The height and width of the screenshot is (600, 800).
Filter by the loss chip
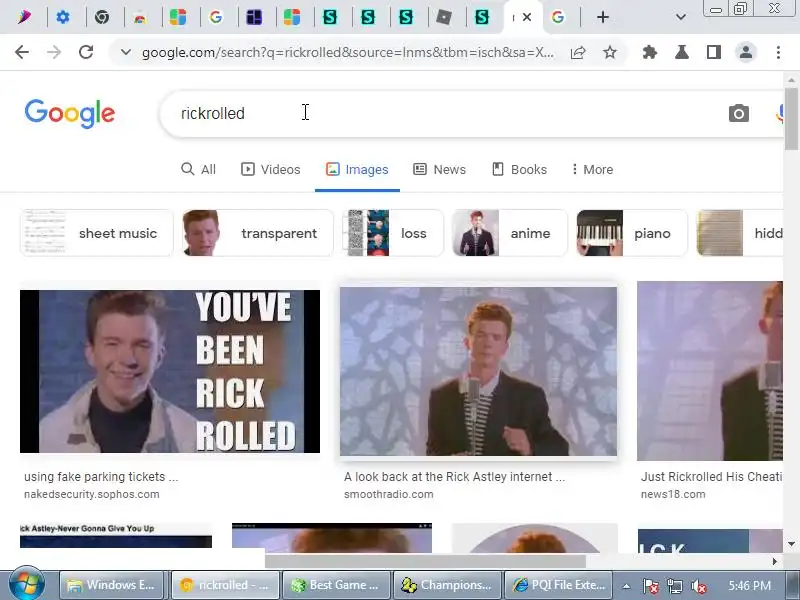[x=393, y=233]
